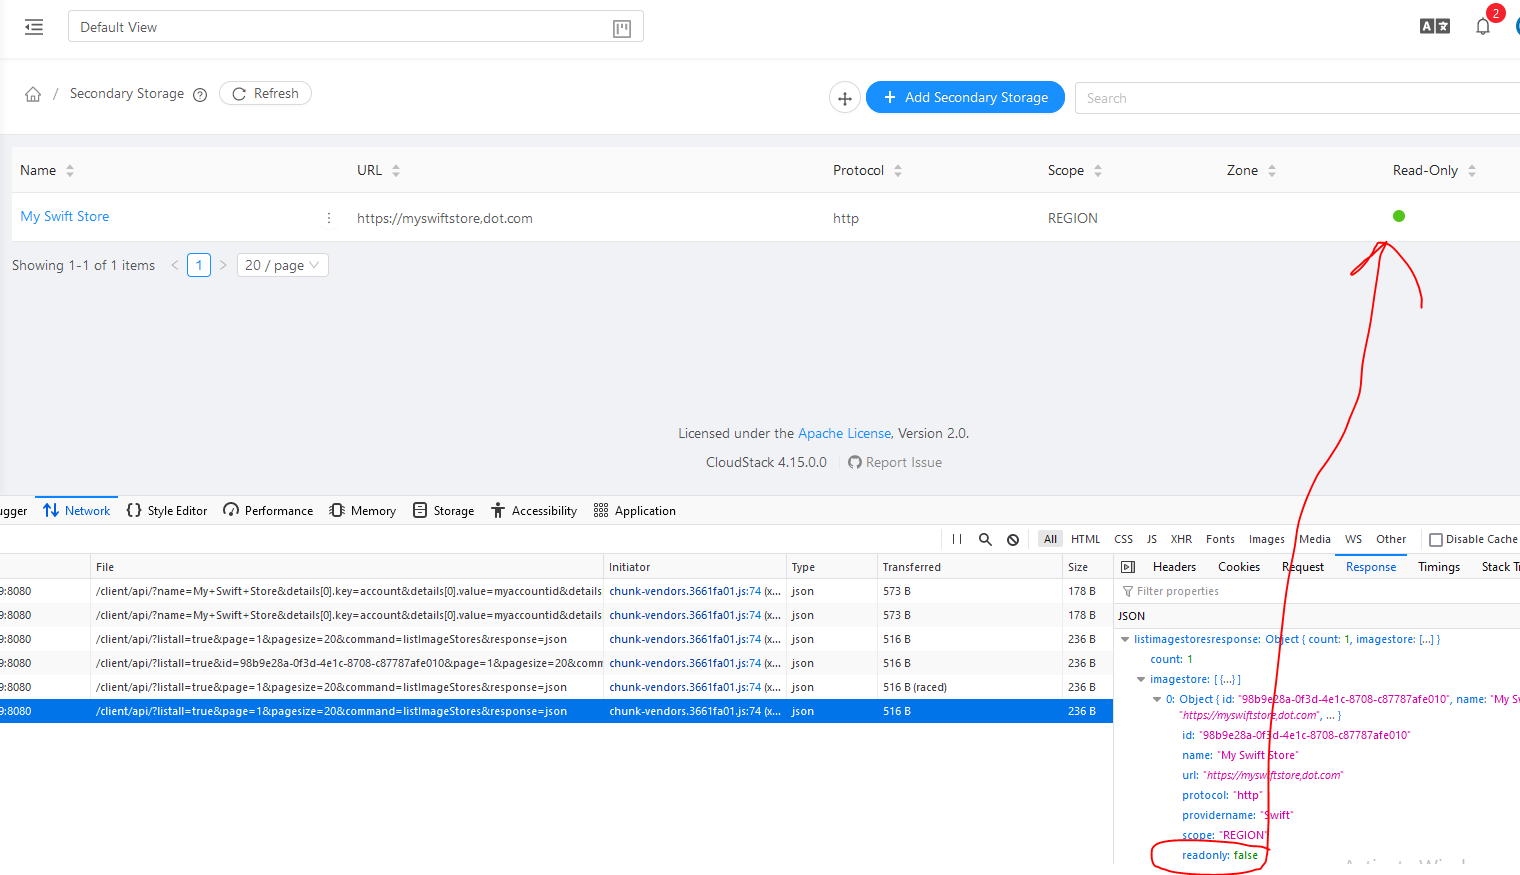Open the Default View layout icon
This screenshot has width=1520, height=875.
[622, 28]
